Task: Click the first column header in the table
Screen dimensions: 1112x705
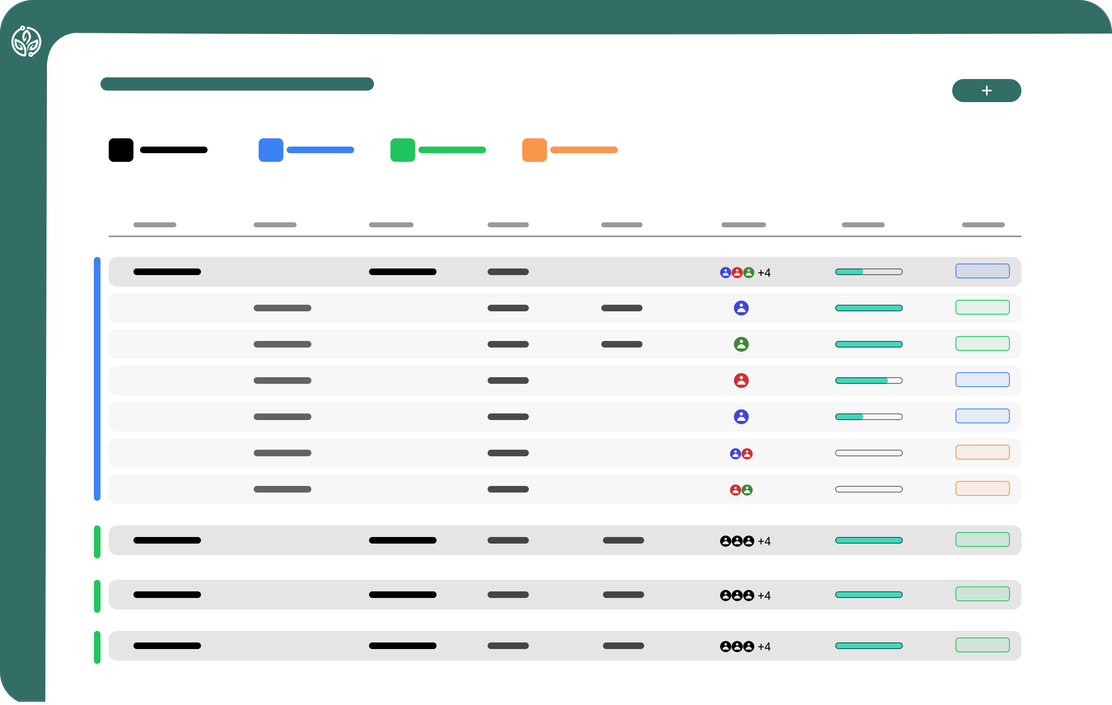Action: (154, 225)
